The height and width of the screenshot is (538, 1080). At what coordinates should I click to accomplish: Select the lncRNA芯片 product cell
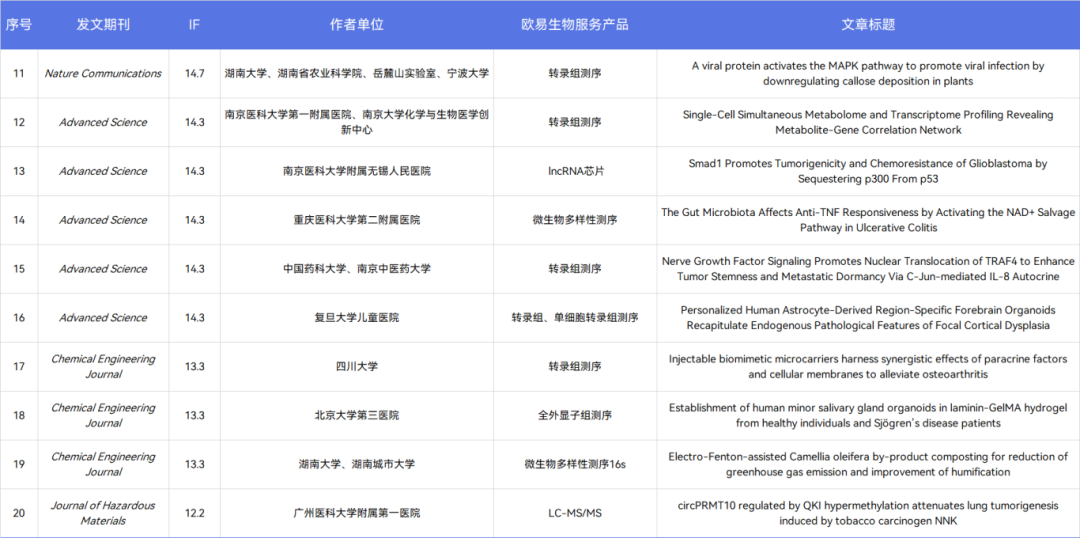(x=575, y=172)
